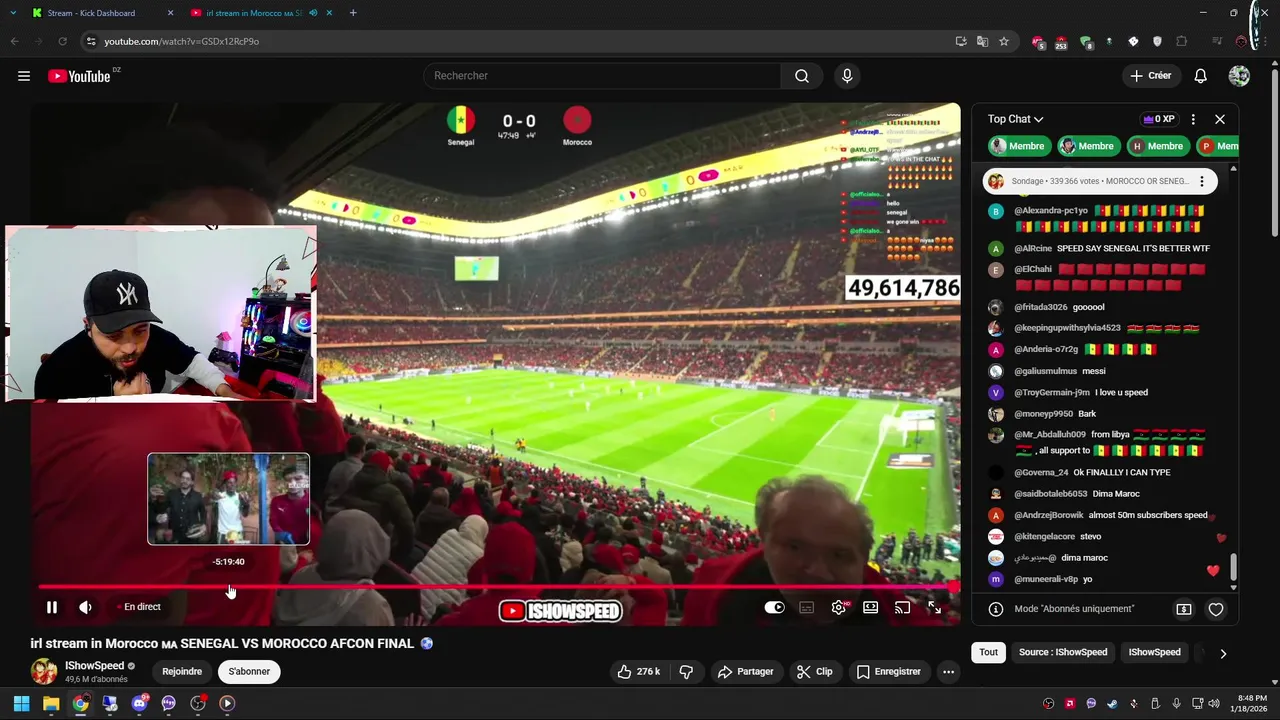Click the timeline preview thumbnail

229,499
